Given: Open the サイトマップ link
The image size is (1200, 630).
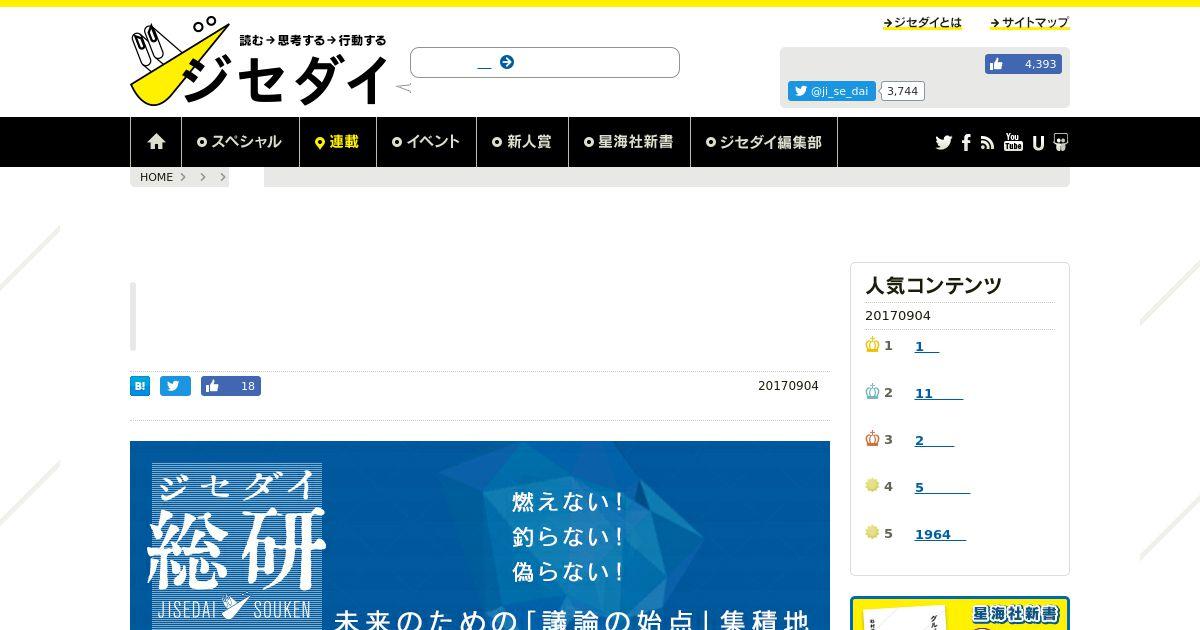Looking at the screenshot, I should [x=1029, y=22].
